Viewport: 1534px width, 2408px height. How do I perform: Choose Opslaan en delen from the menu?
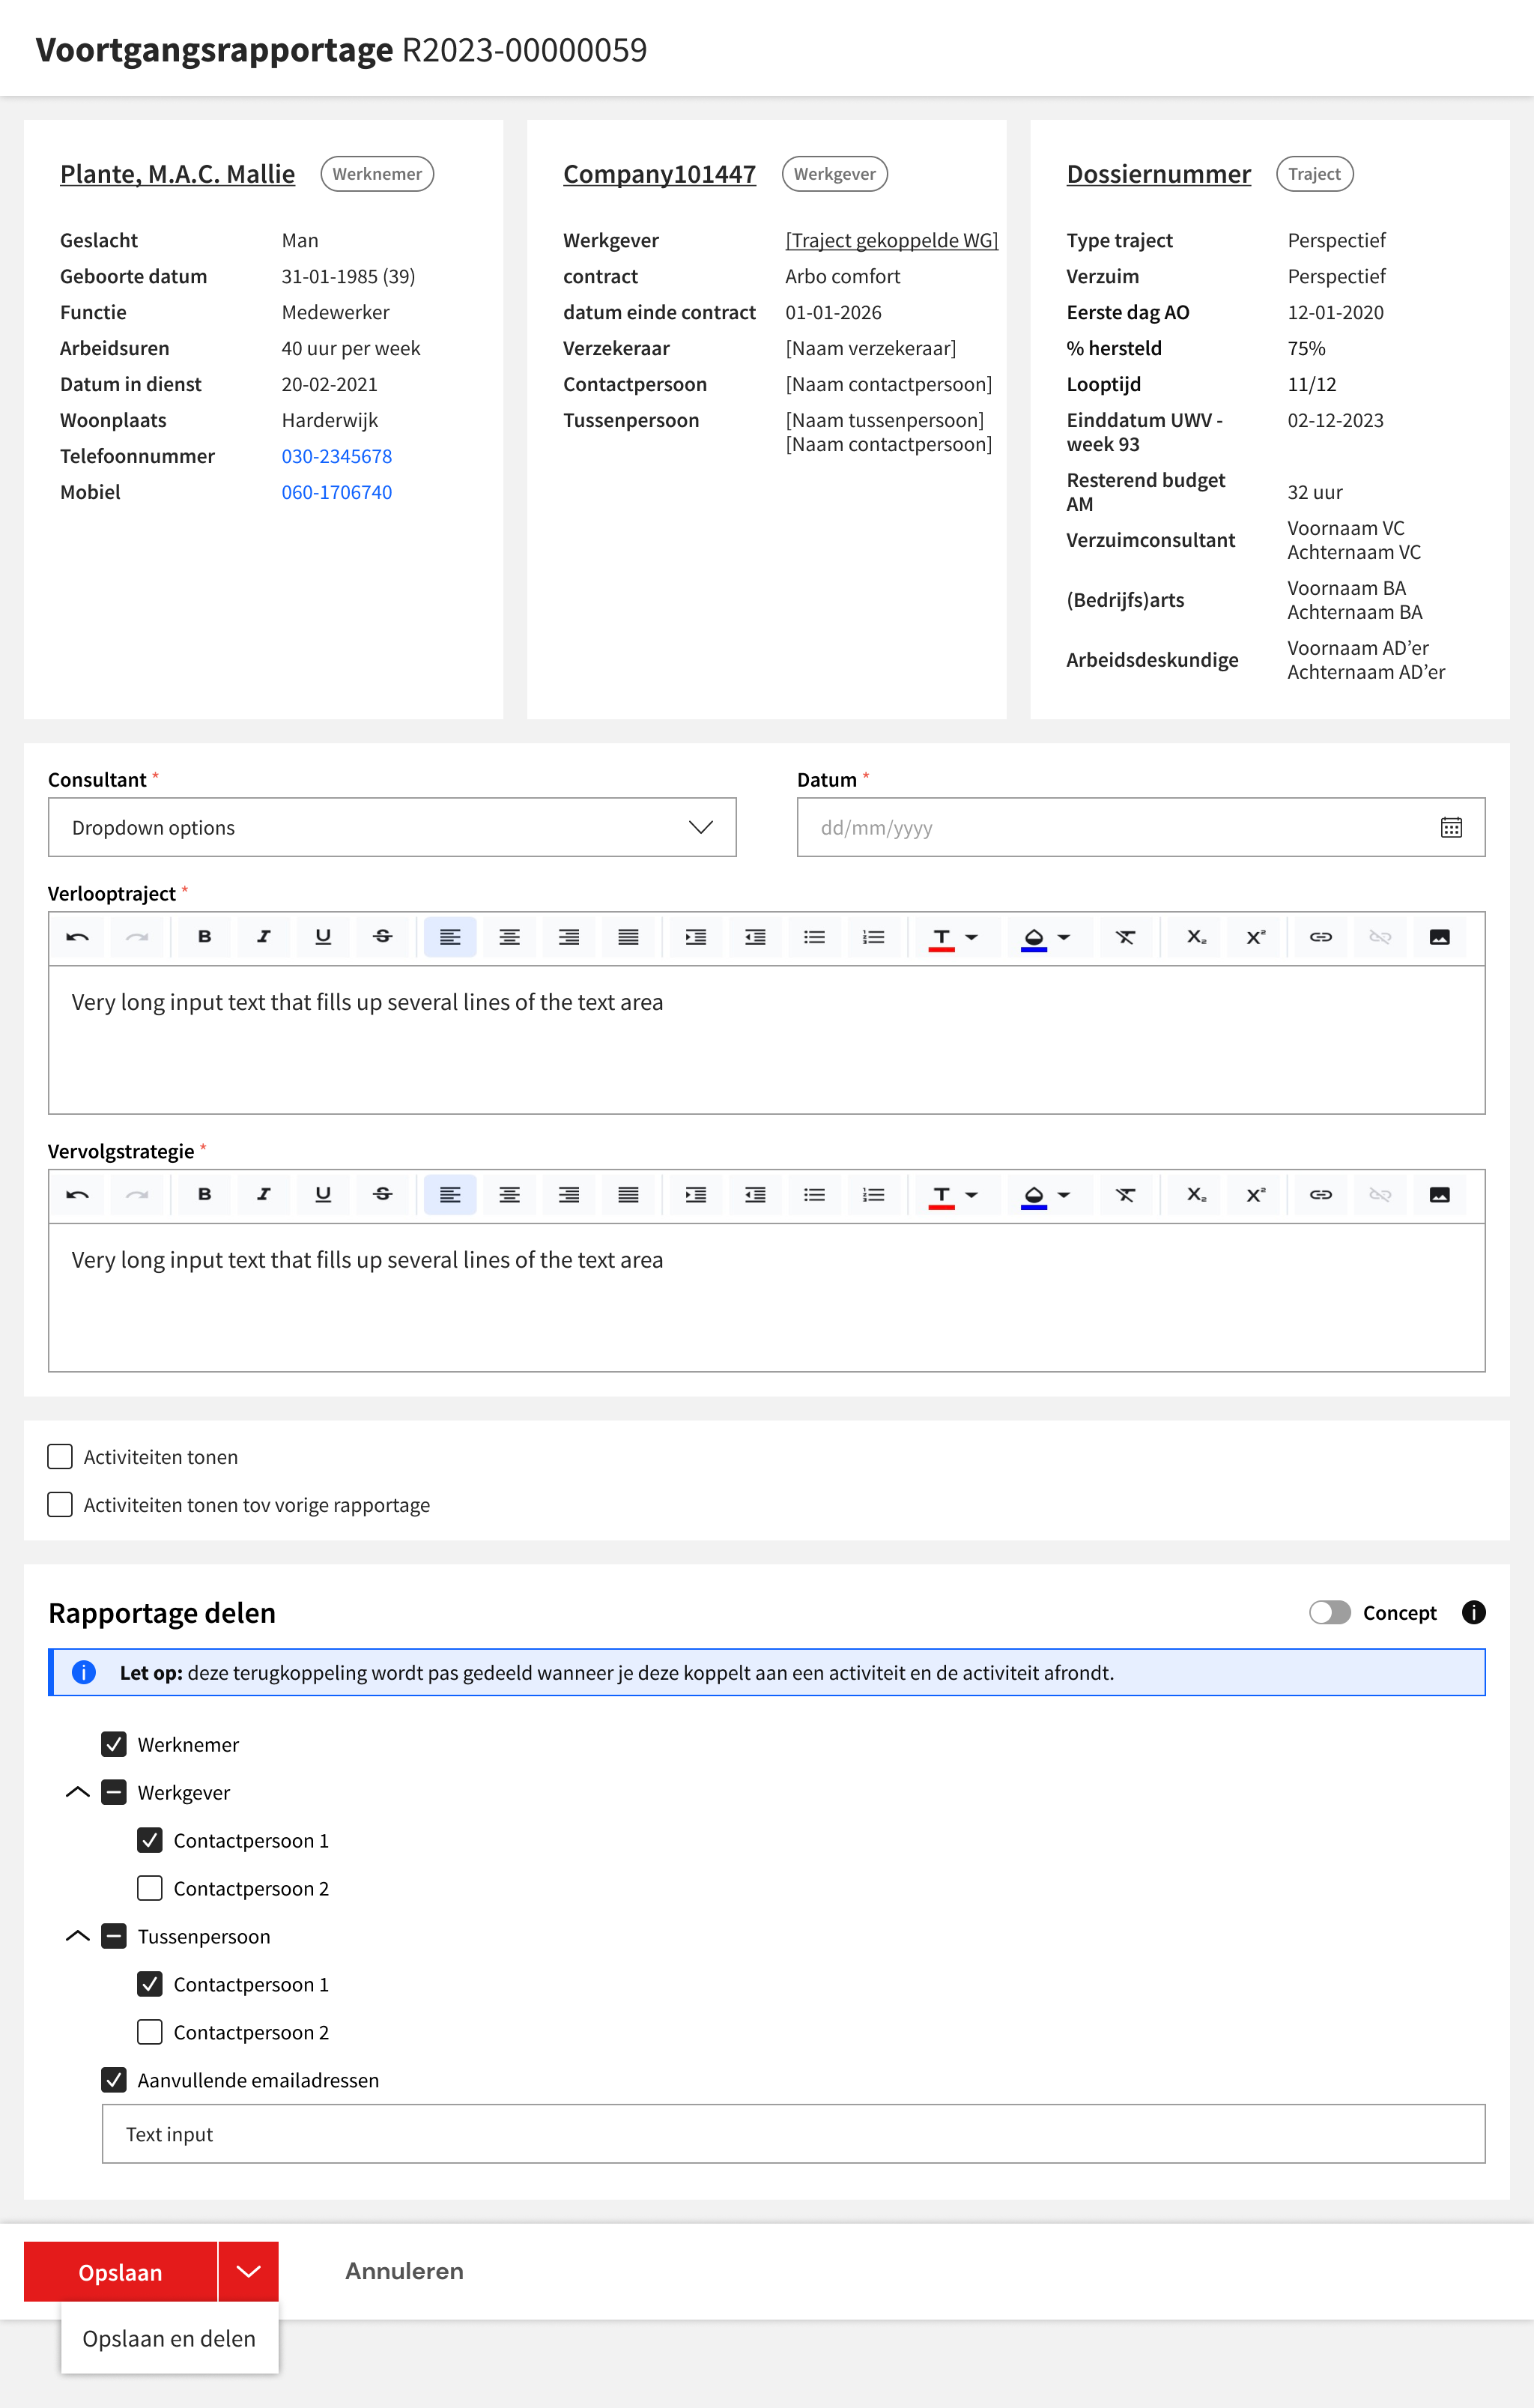point(169,2338)
